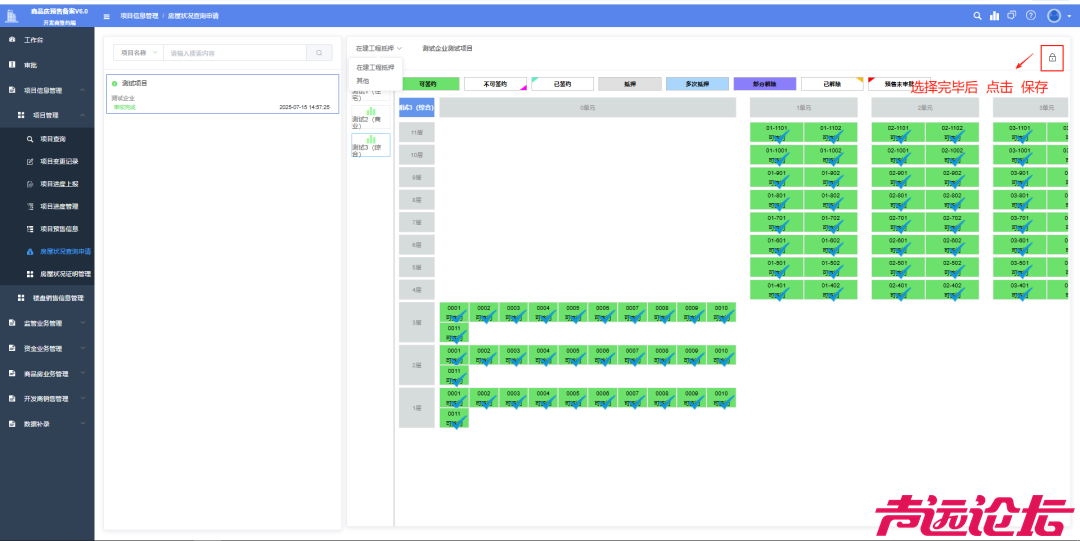Viewport: 1080px width, 541px height.
Task: Choose 其他 from the dropdown list
Action: click(363, 80)
